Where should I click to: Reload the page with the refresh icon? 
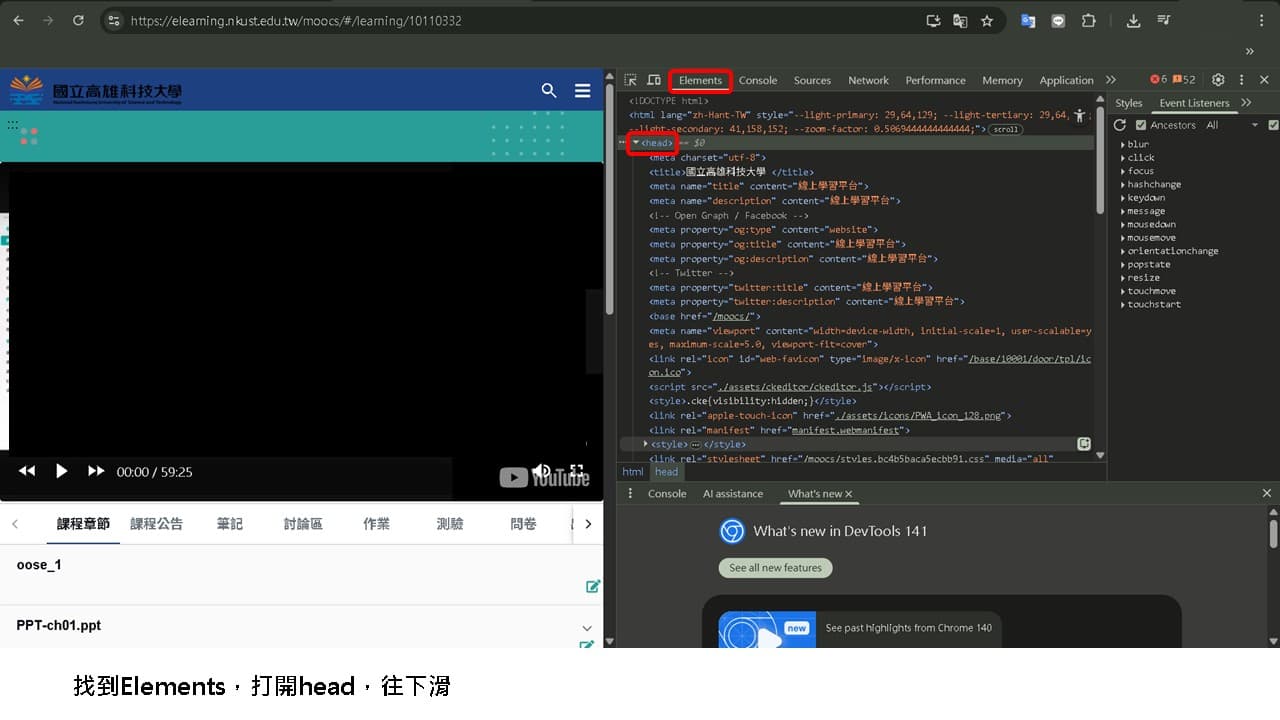point(78,20)
